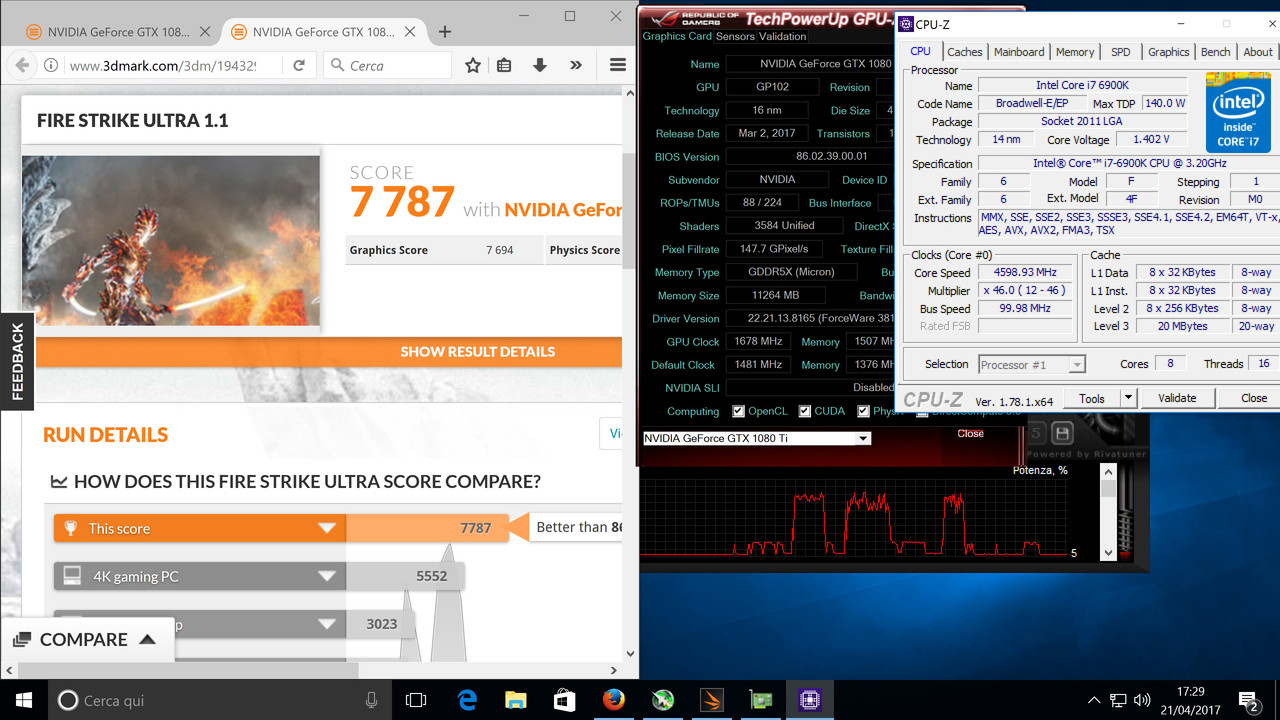Close the active NVIDIA GeForce tab

coord(410,32)
